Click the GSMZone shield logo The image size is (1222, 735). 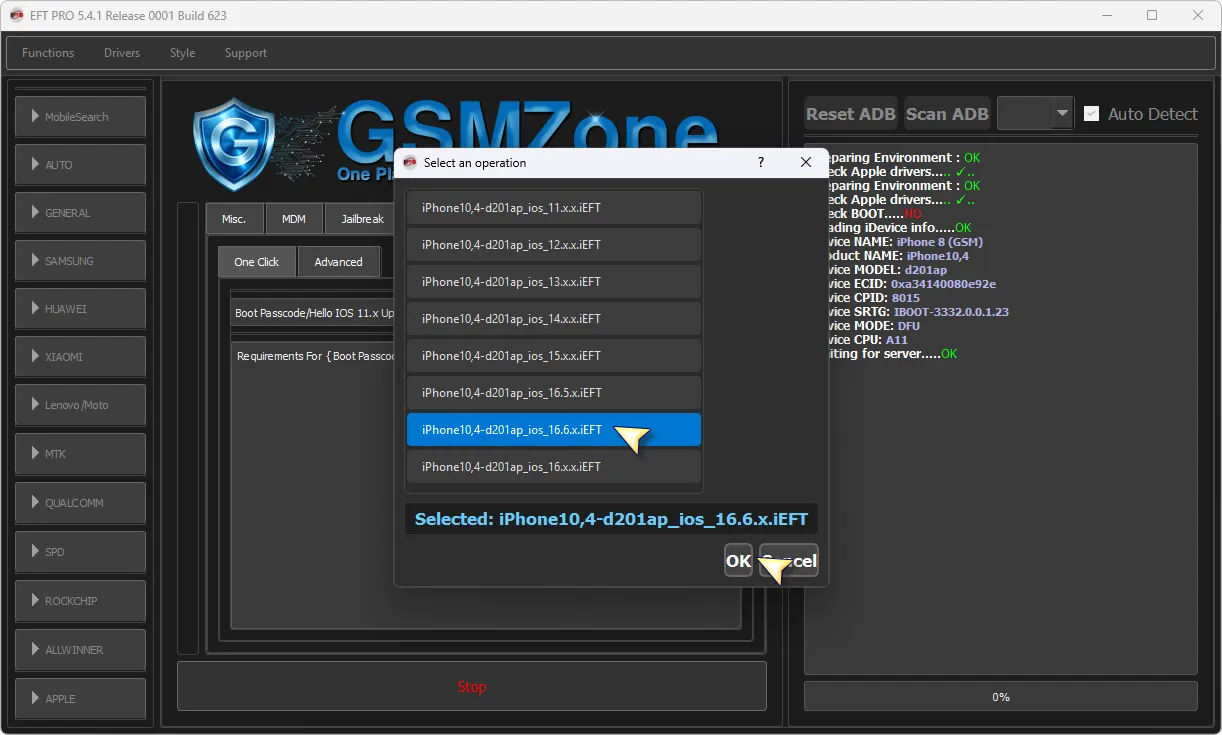[x=233, y=143]
